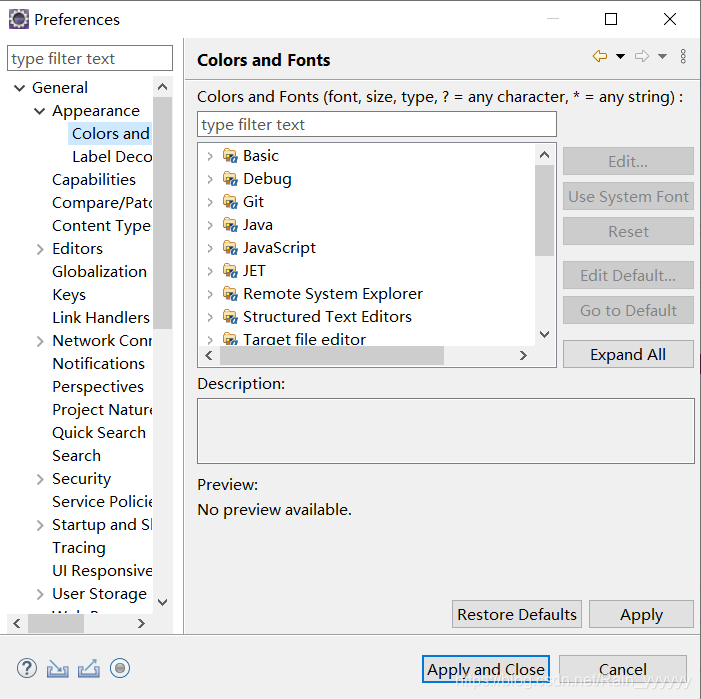Click the Git category folder icon

230,202
